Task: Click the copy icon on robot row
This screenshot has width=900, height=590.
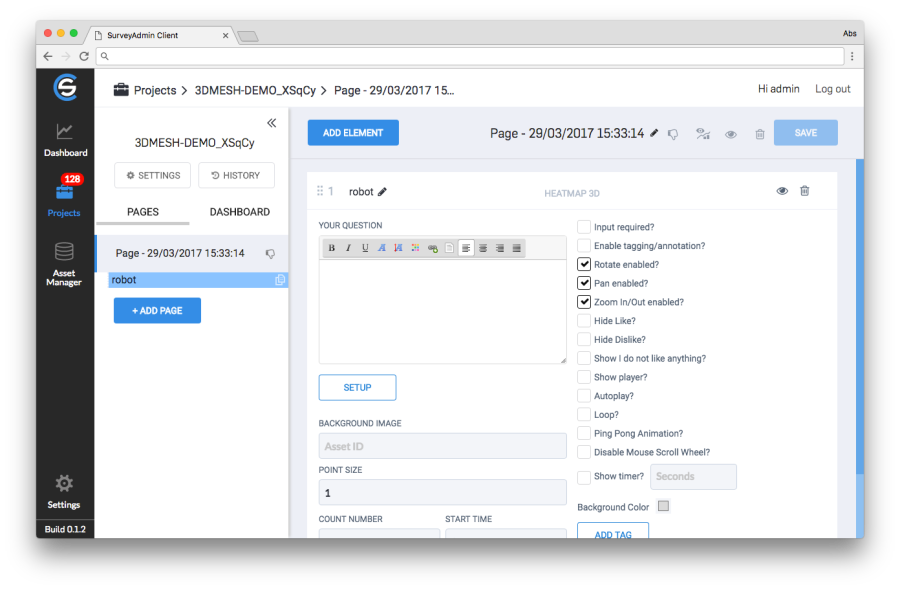Action: click(280, 280)
